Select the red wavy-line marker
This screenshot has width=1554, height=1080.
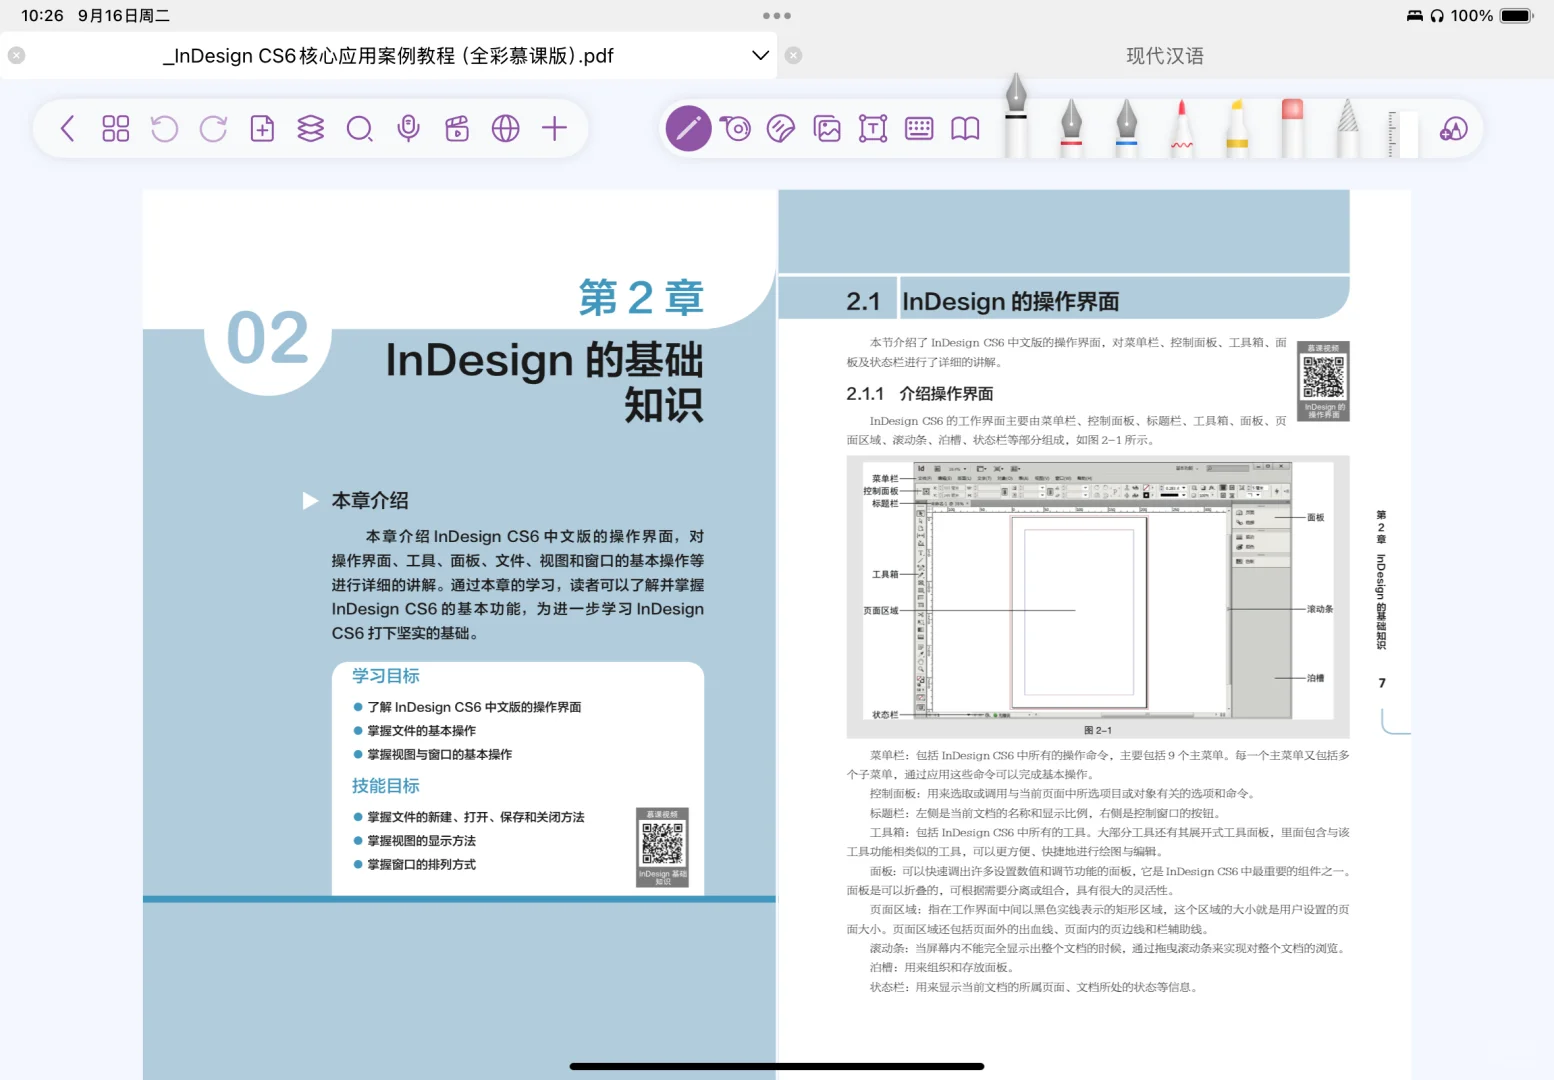[1182, 127]
